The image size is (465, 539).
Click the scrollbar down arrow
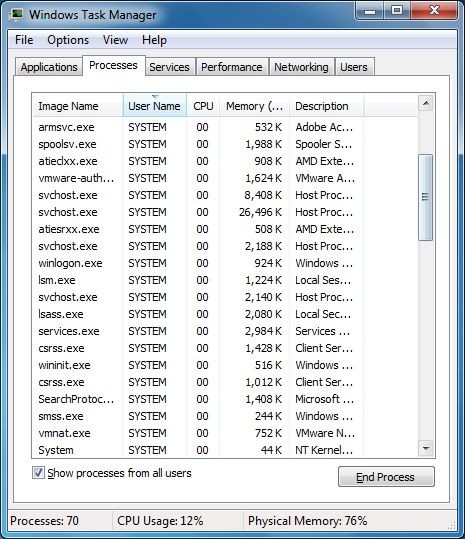pyautogui.click(x=426, y=448)
